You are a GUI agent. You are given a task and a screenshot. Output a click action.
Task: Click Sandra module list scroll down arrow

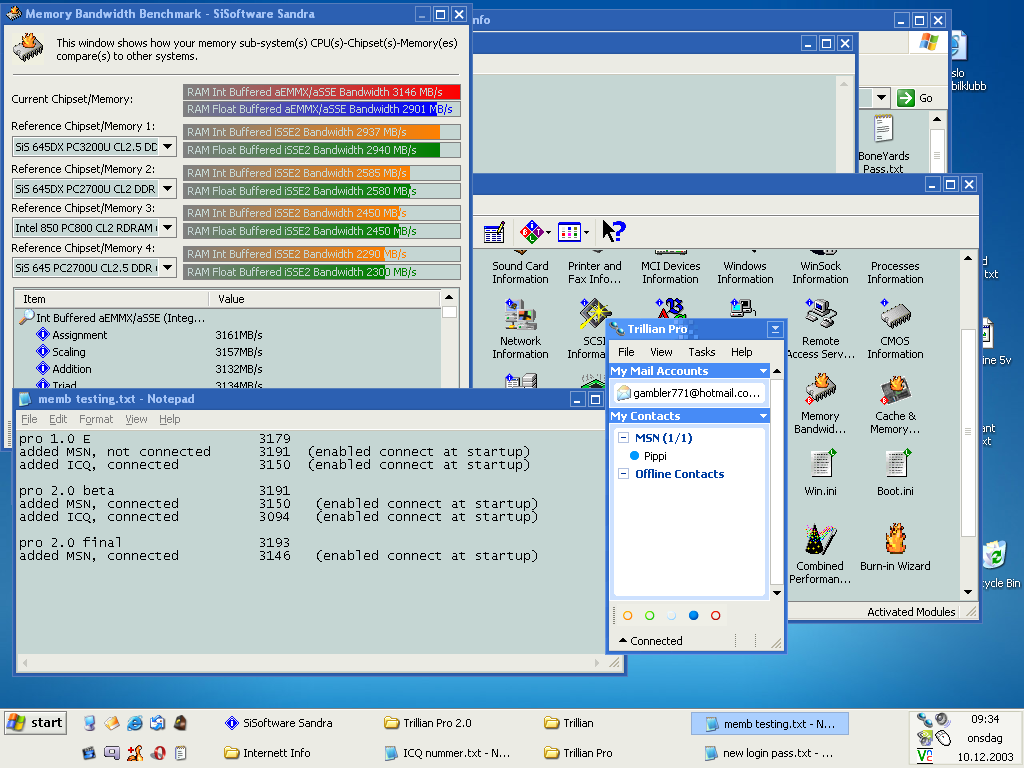[968, 592]
